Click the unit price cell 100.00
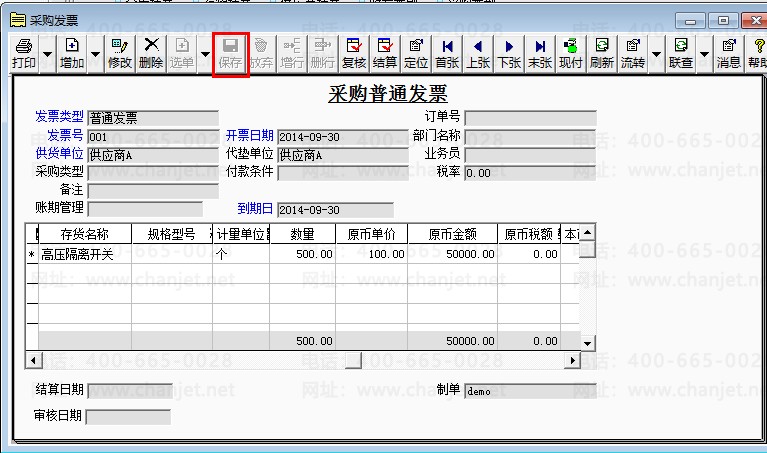 tap(372, 254)
